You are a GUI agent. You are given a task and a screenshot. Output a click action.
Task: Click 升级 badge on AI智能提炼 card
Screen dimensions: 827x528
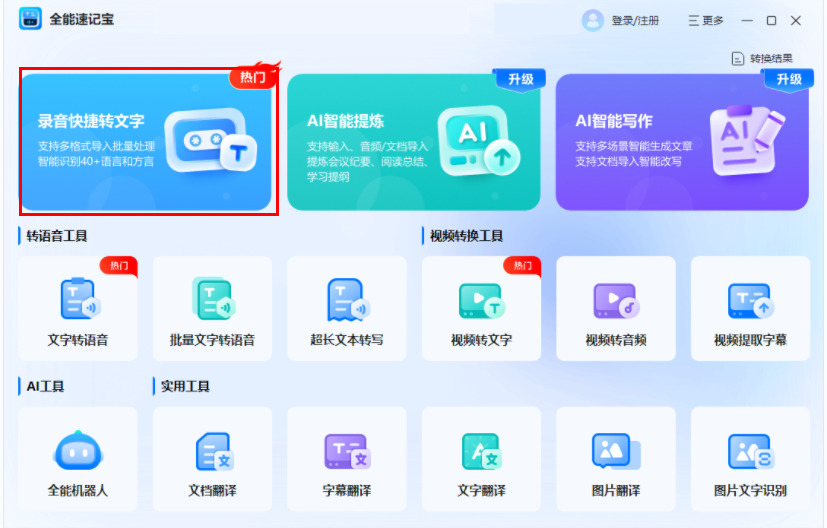[521, 80]
